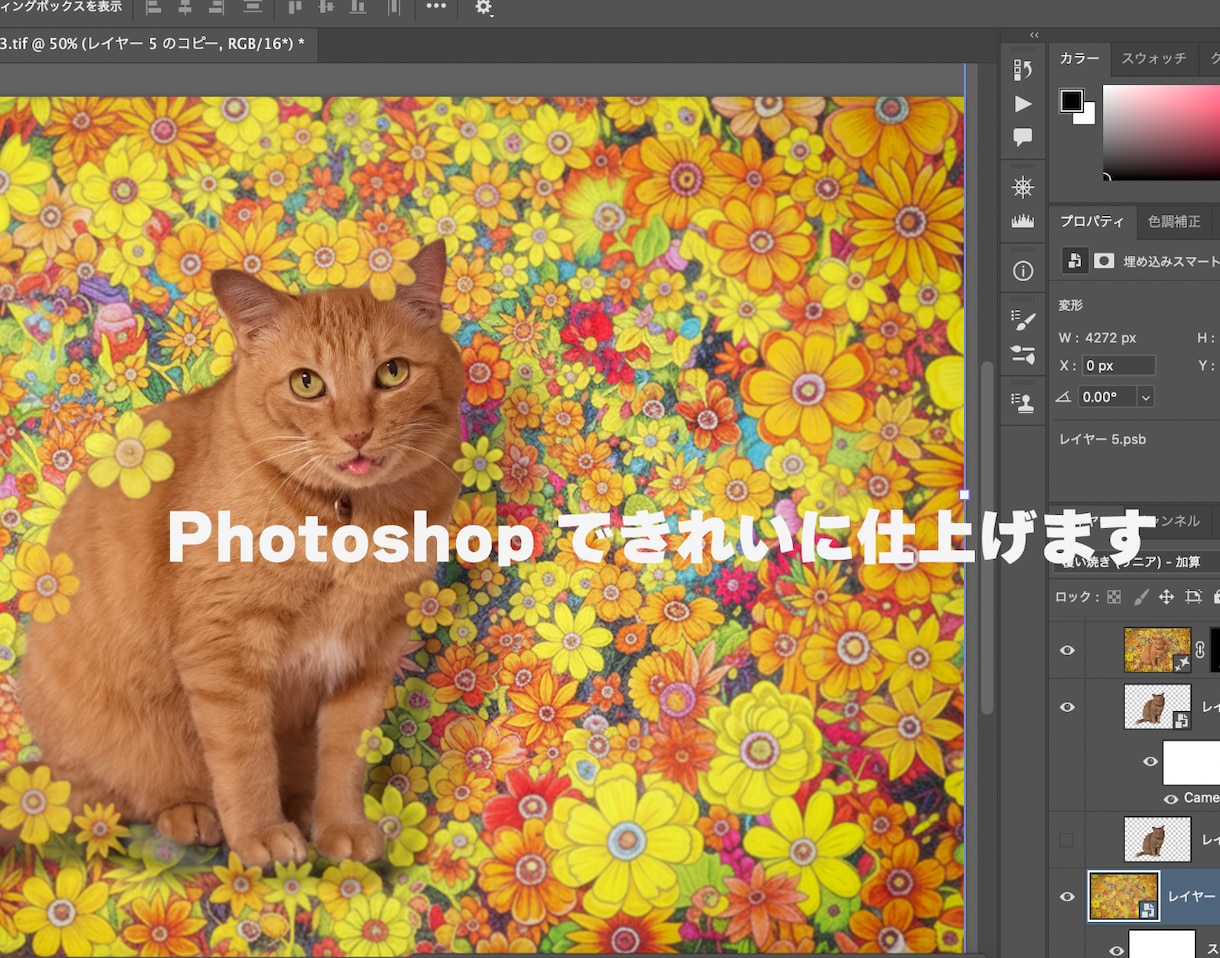Click align top edges icon

point(294,7)
